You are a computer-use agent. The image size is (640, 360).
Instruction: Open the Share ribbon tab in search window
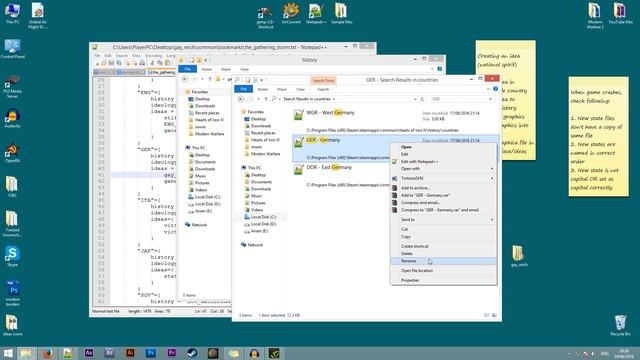pos(282,89)
